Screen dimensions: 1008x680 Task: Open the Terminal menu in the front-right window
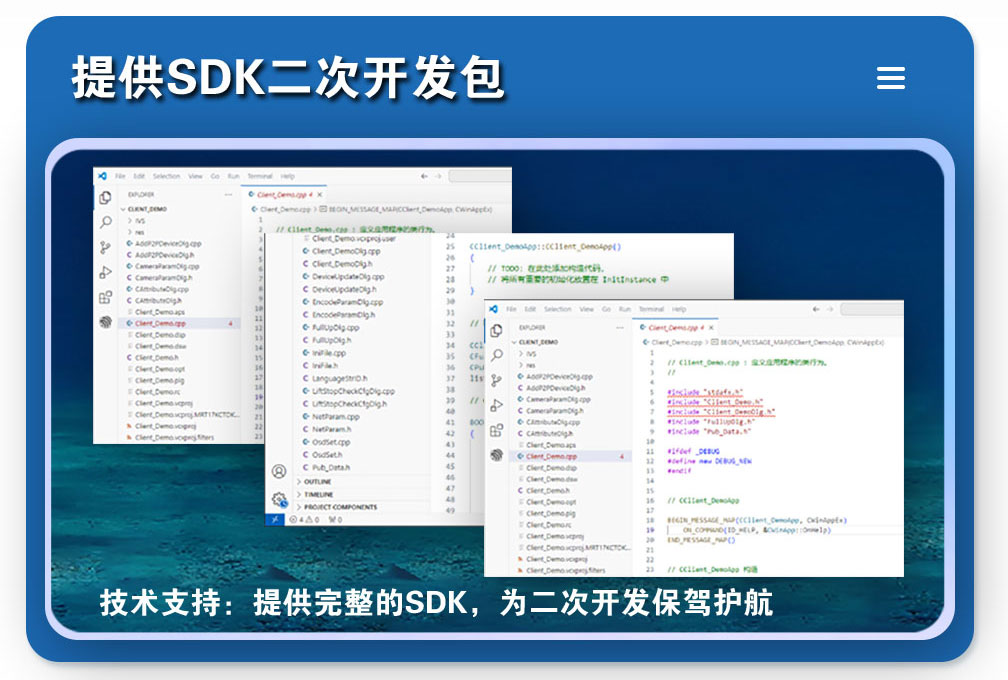(x=651, y=310)
